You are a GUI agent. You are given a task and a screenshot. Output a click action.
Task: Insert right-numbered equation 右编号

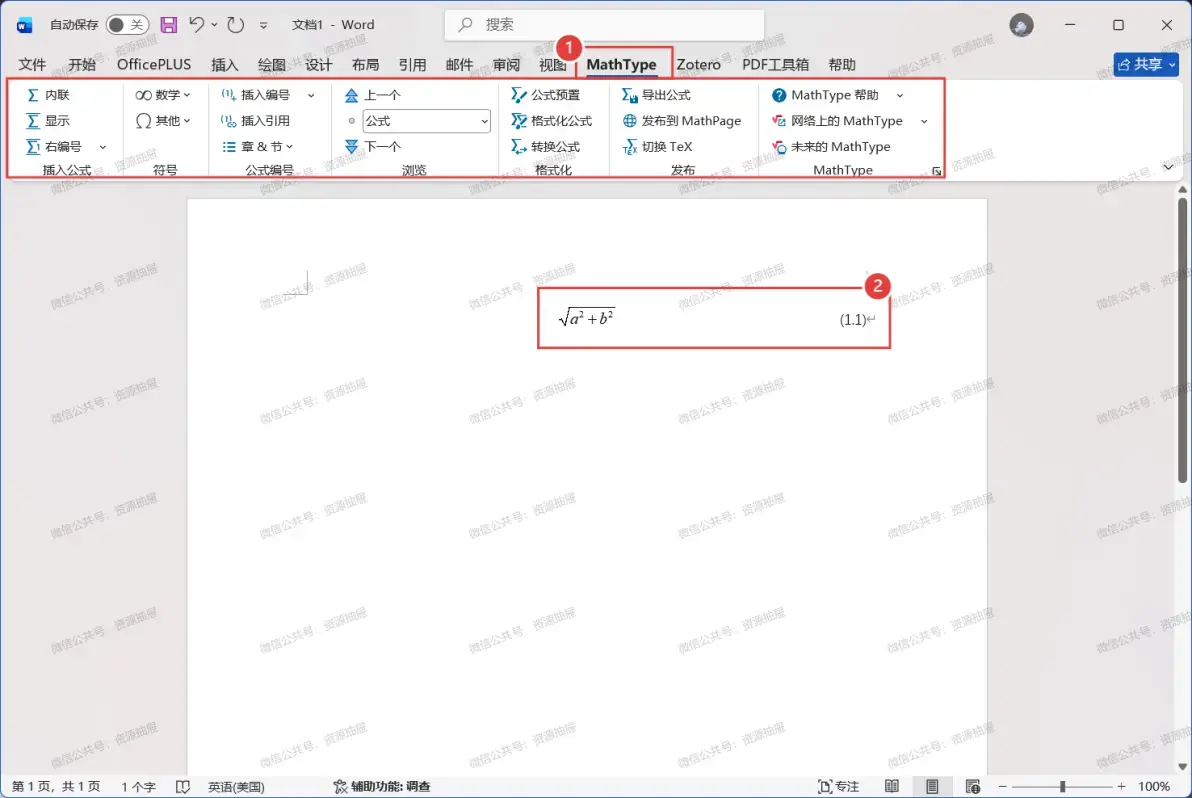[x=54, y=147]
